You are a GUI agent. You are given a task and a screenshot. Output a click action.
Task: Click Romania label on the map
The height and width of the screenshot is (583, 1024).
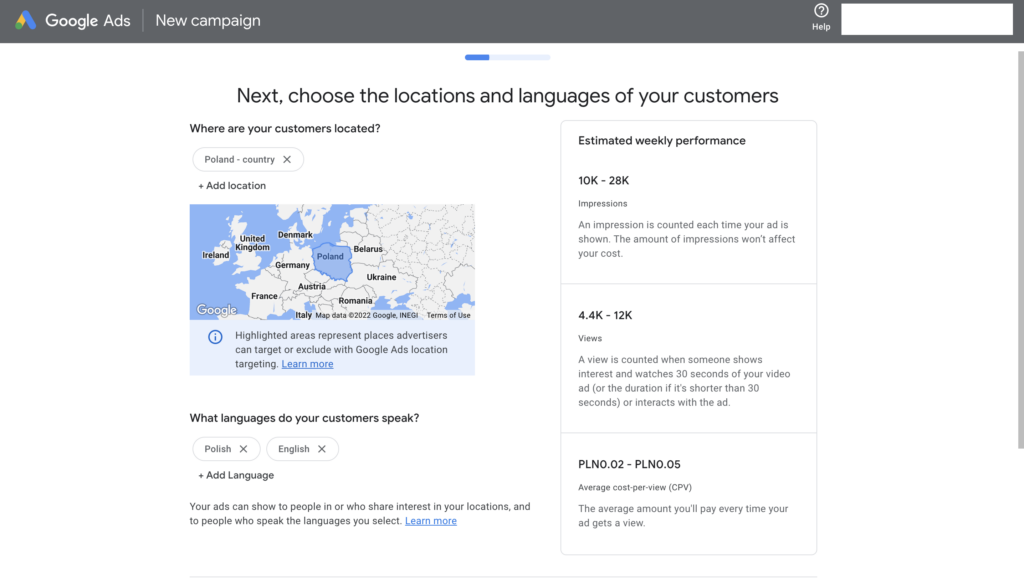tap(355, 301)
